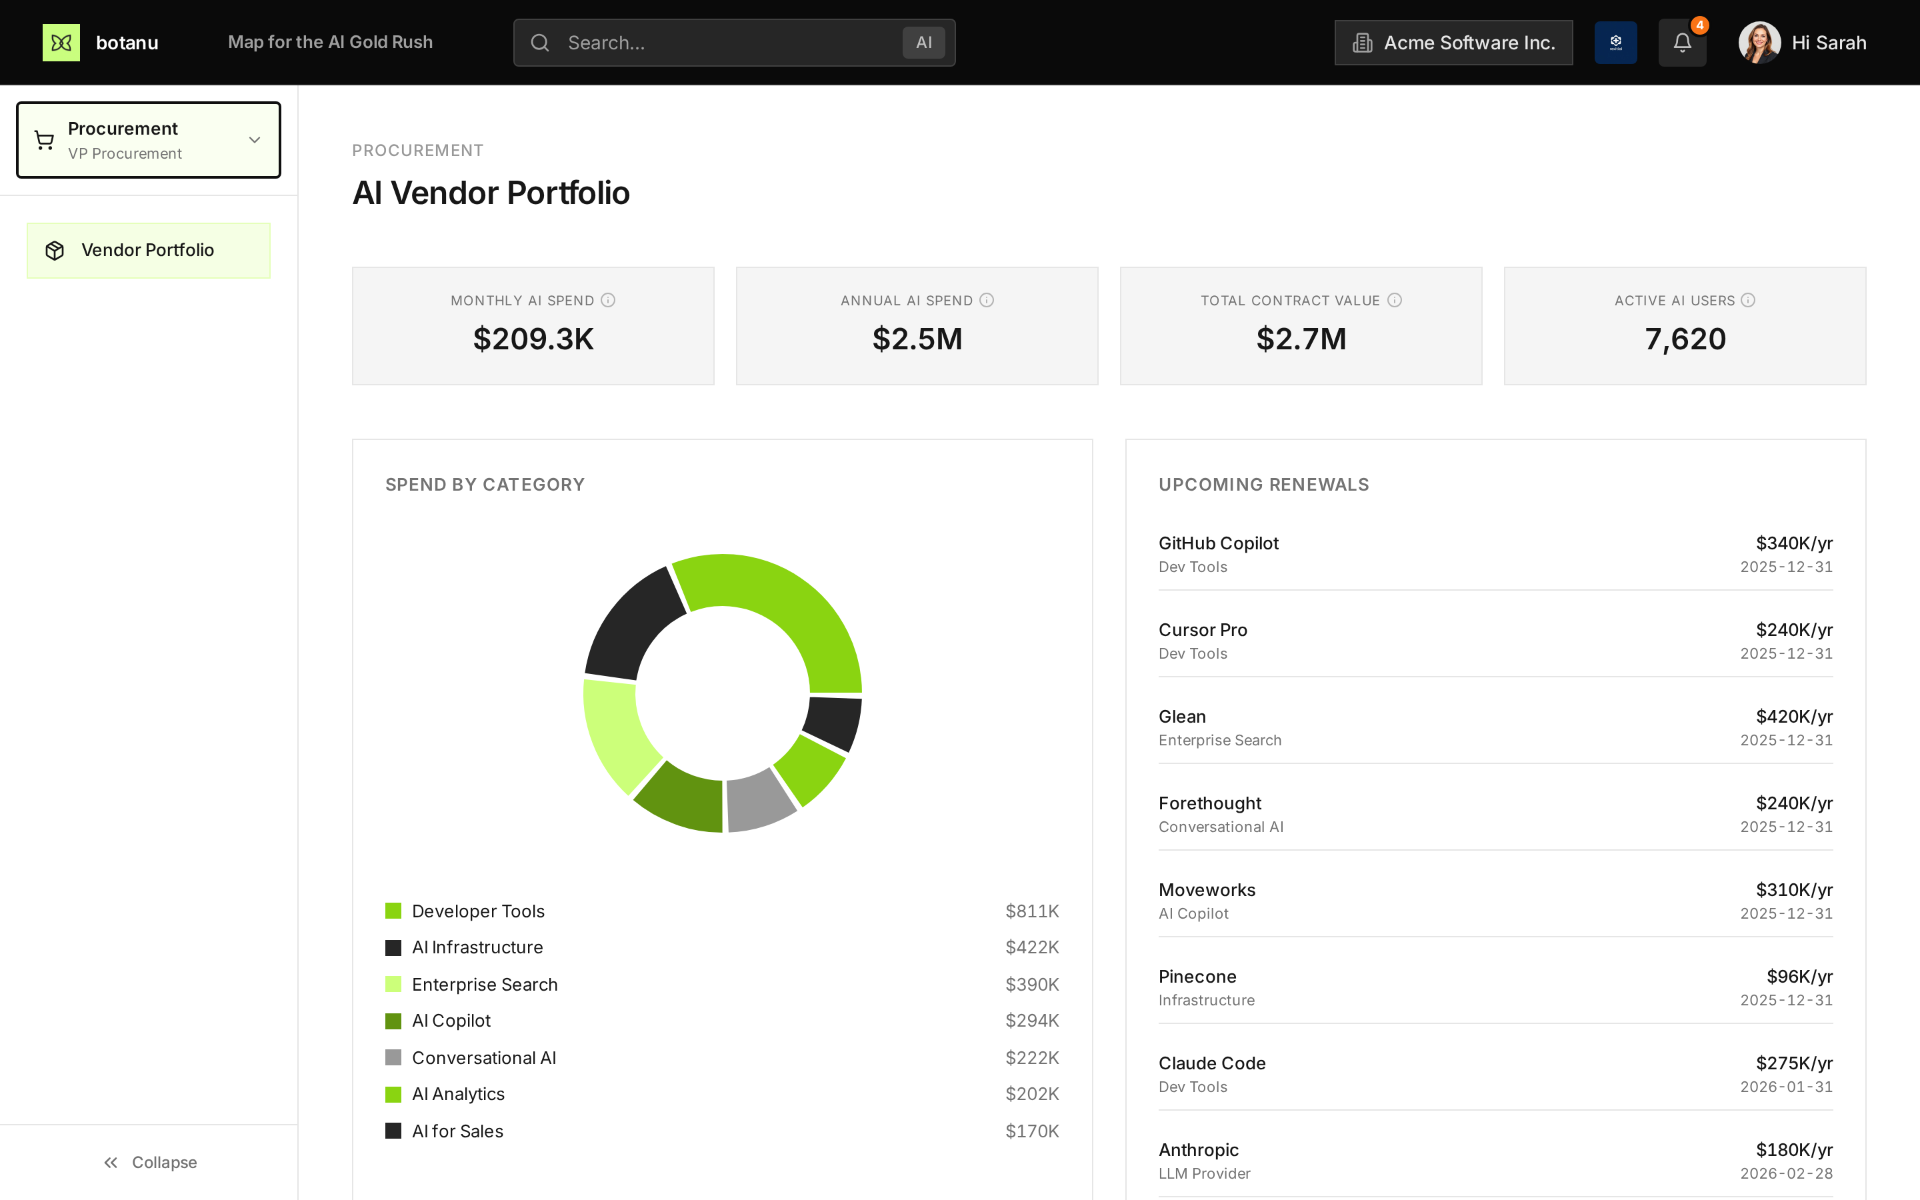This screenshot has height=1200, width=1920.
Task: Click the Vendor Portfolio cube icon
Action: point(55,250)
